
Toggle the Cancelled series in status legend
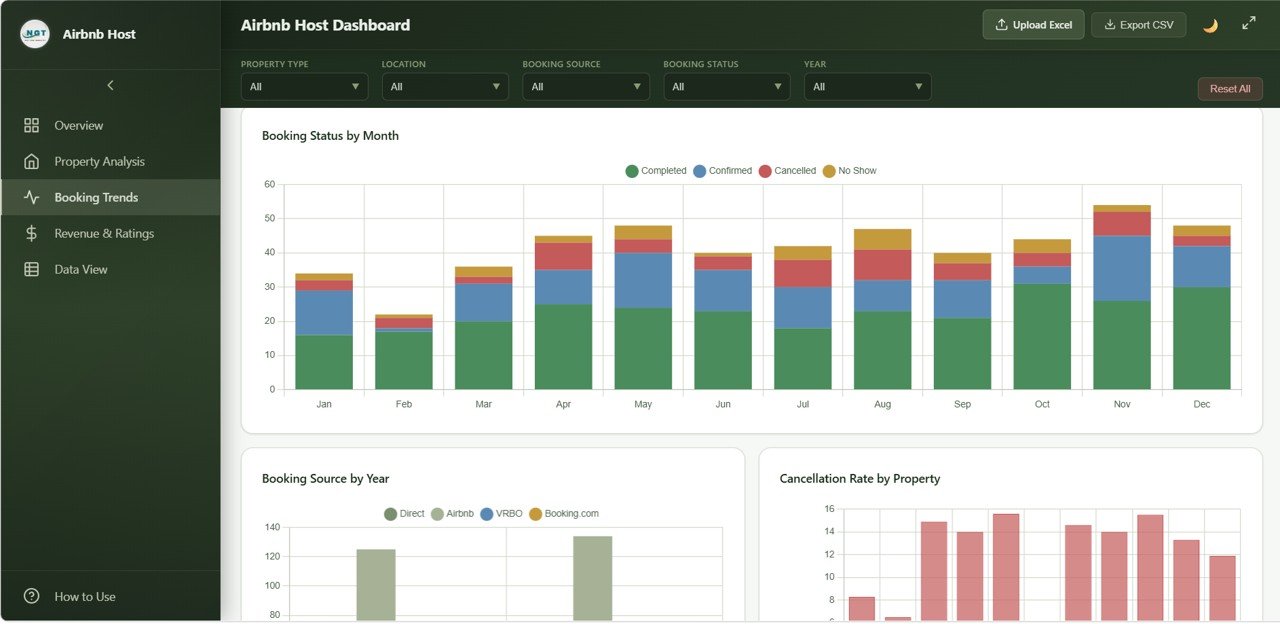tap(787, 171)
